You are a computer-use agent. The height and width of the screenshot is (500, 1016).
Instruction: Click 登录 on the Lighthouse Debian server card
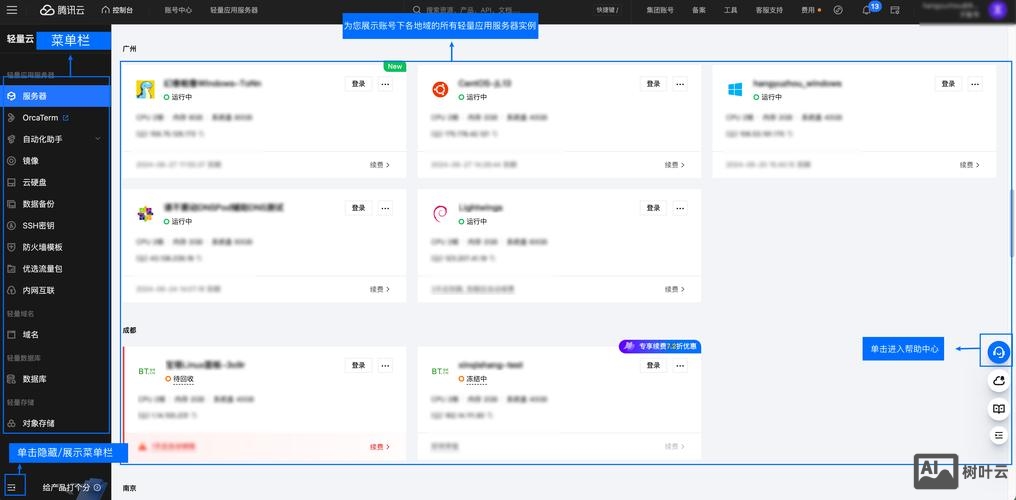click(653, 208)
